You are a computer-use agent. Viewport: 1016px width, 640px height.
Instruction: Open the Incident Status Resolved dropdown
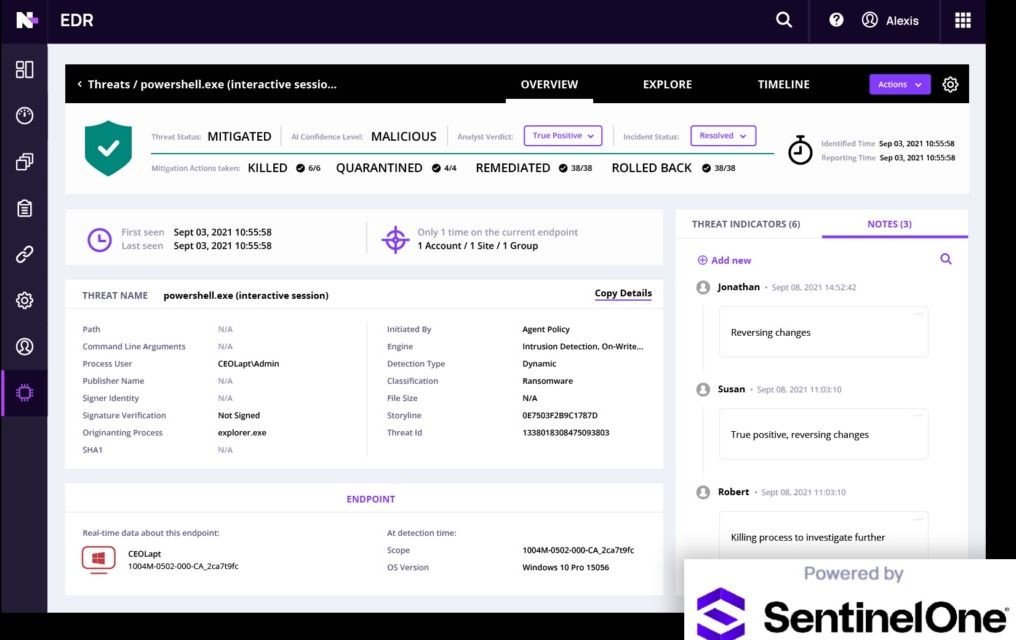click(722, 136)
